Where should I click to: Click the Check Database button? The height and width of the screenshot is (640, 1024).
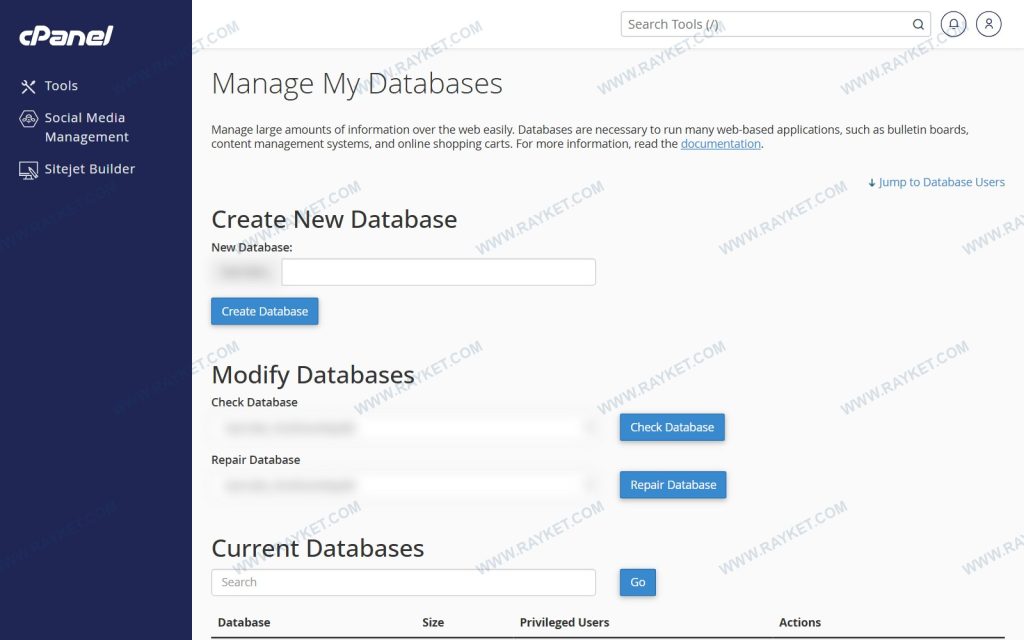[x=672, y=427]
